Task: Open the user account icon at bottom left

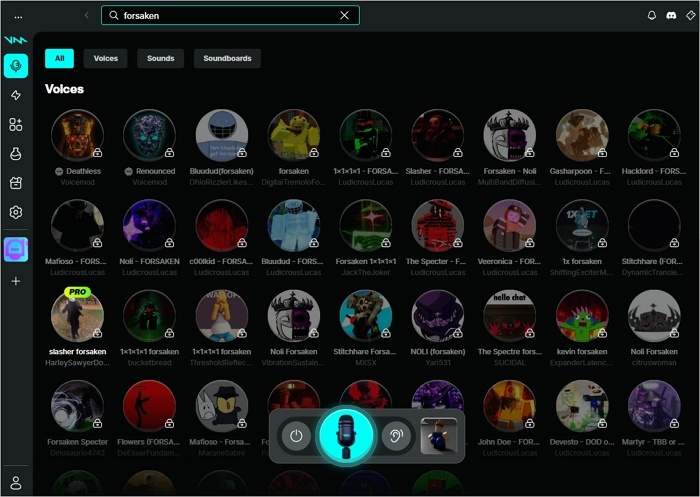Action: click(x=16, y=482)
